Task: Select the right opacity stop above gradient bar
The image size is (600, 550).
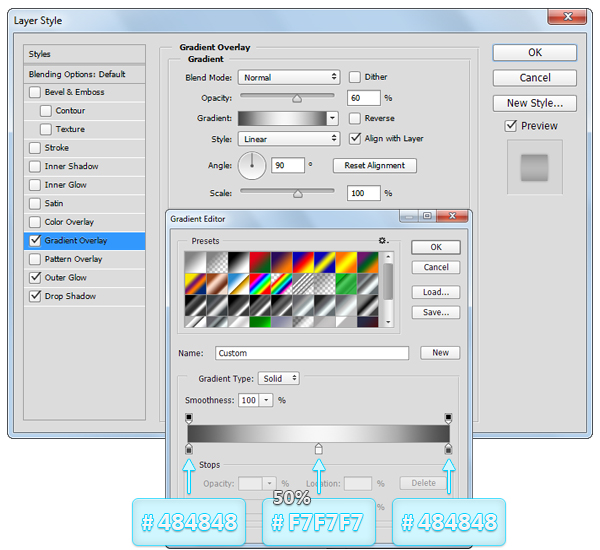Action: coord(448,417)
